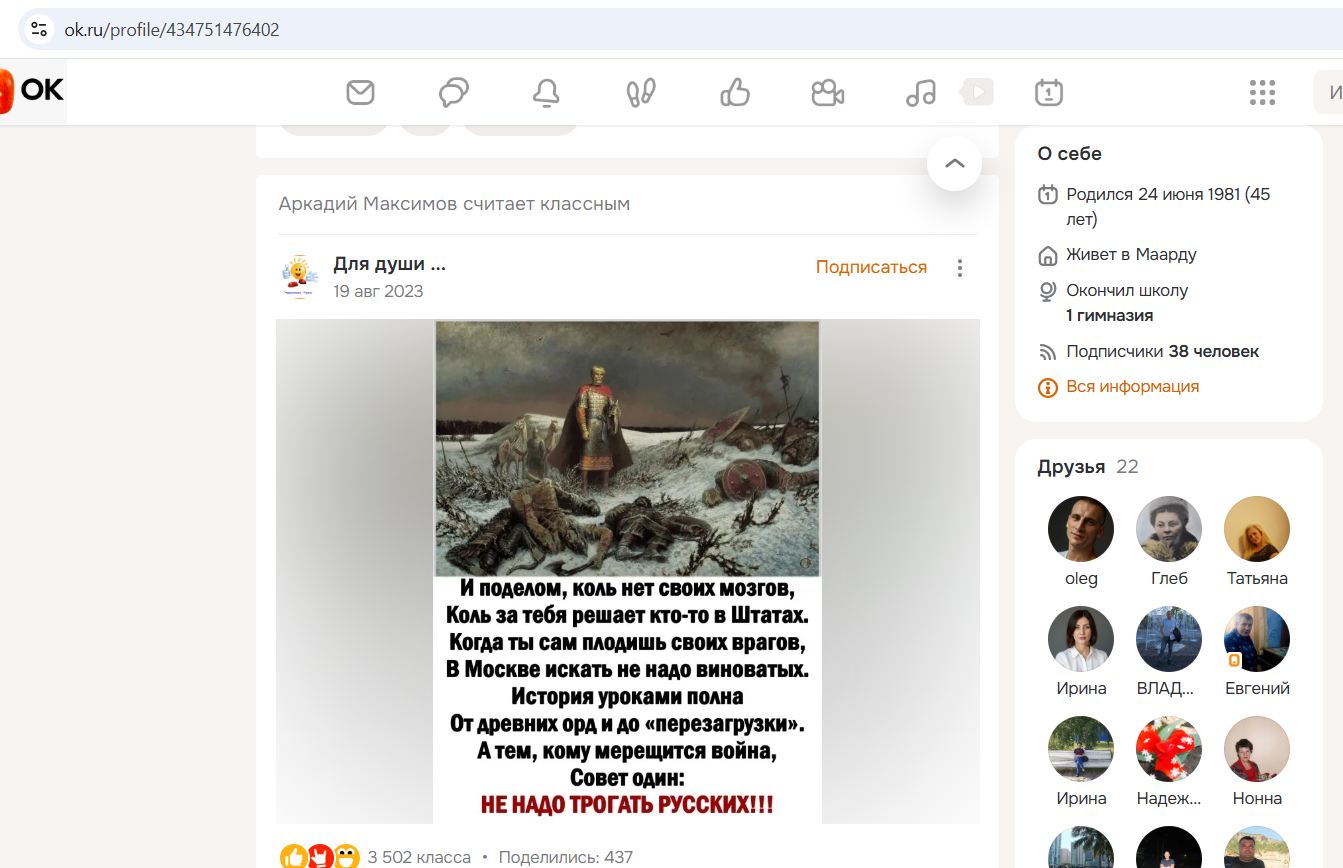Open friend Нонна's avatar
Viewport: 1343px width, 868px height.
pos(1257,749)
